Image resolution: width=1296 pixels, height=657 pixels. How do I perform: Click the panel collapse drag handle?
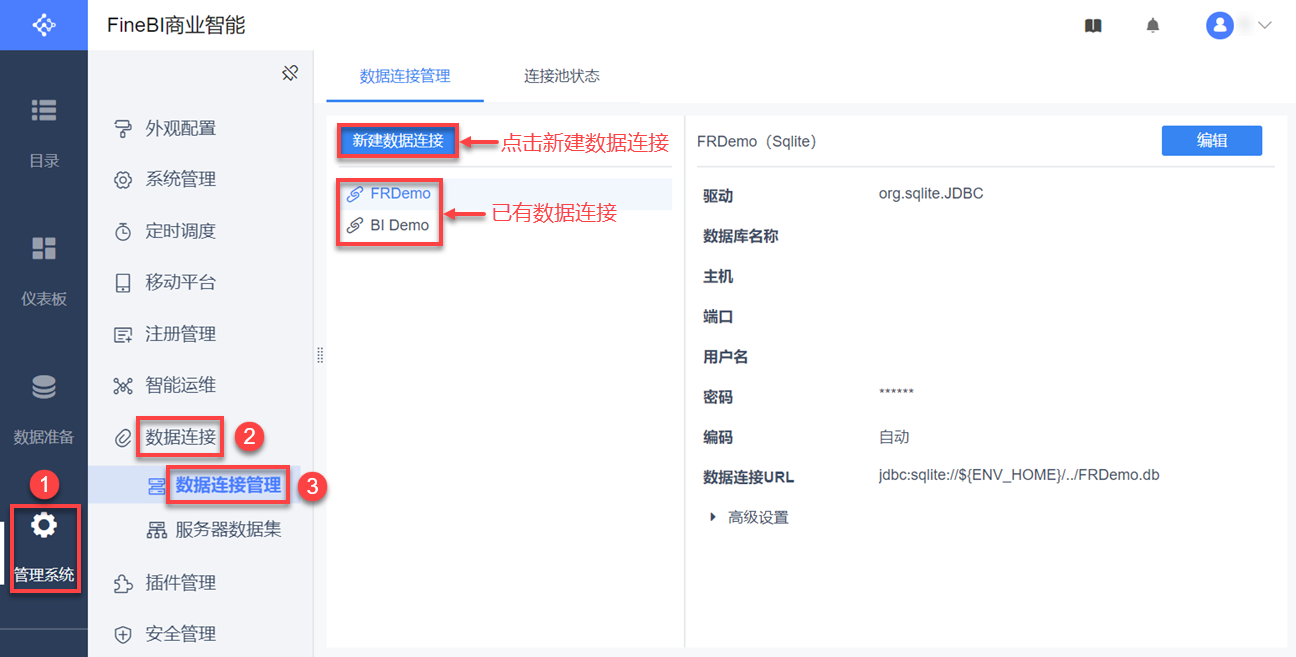tap(320, 355)
